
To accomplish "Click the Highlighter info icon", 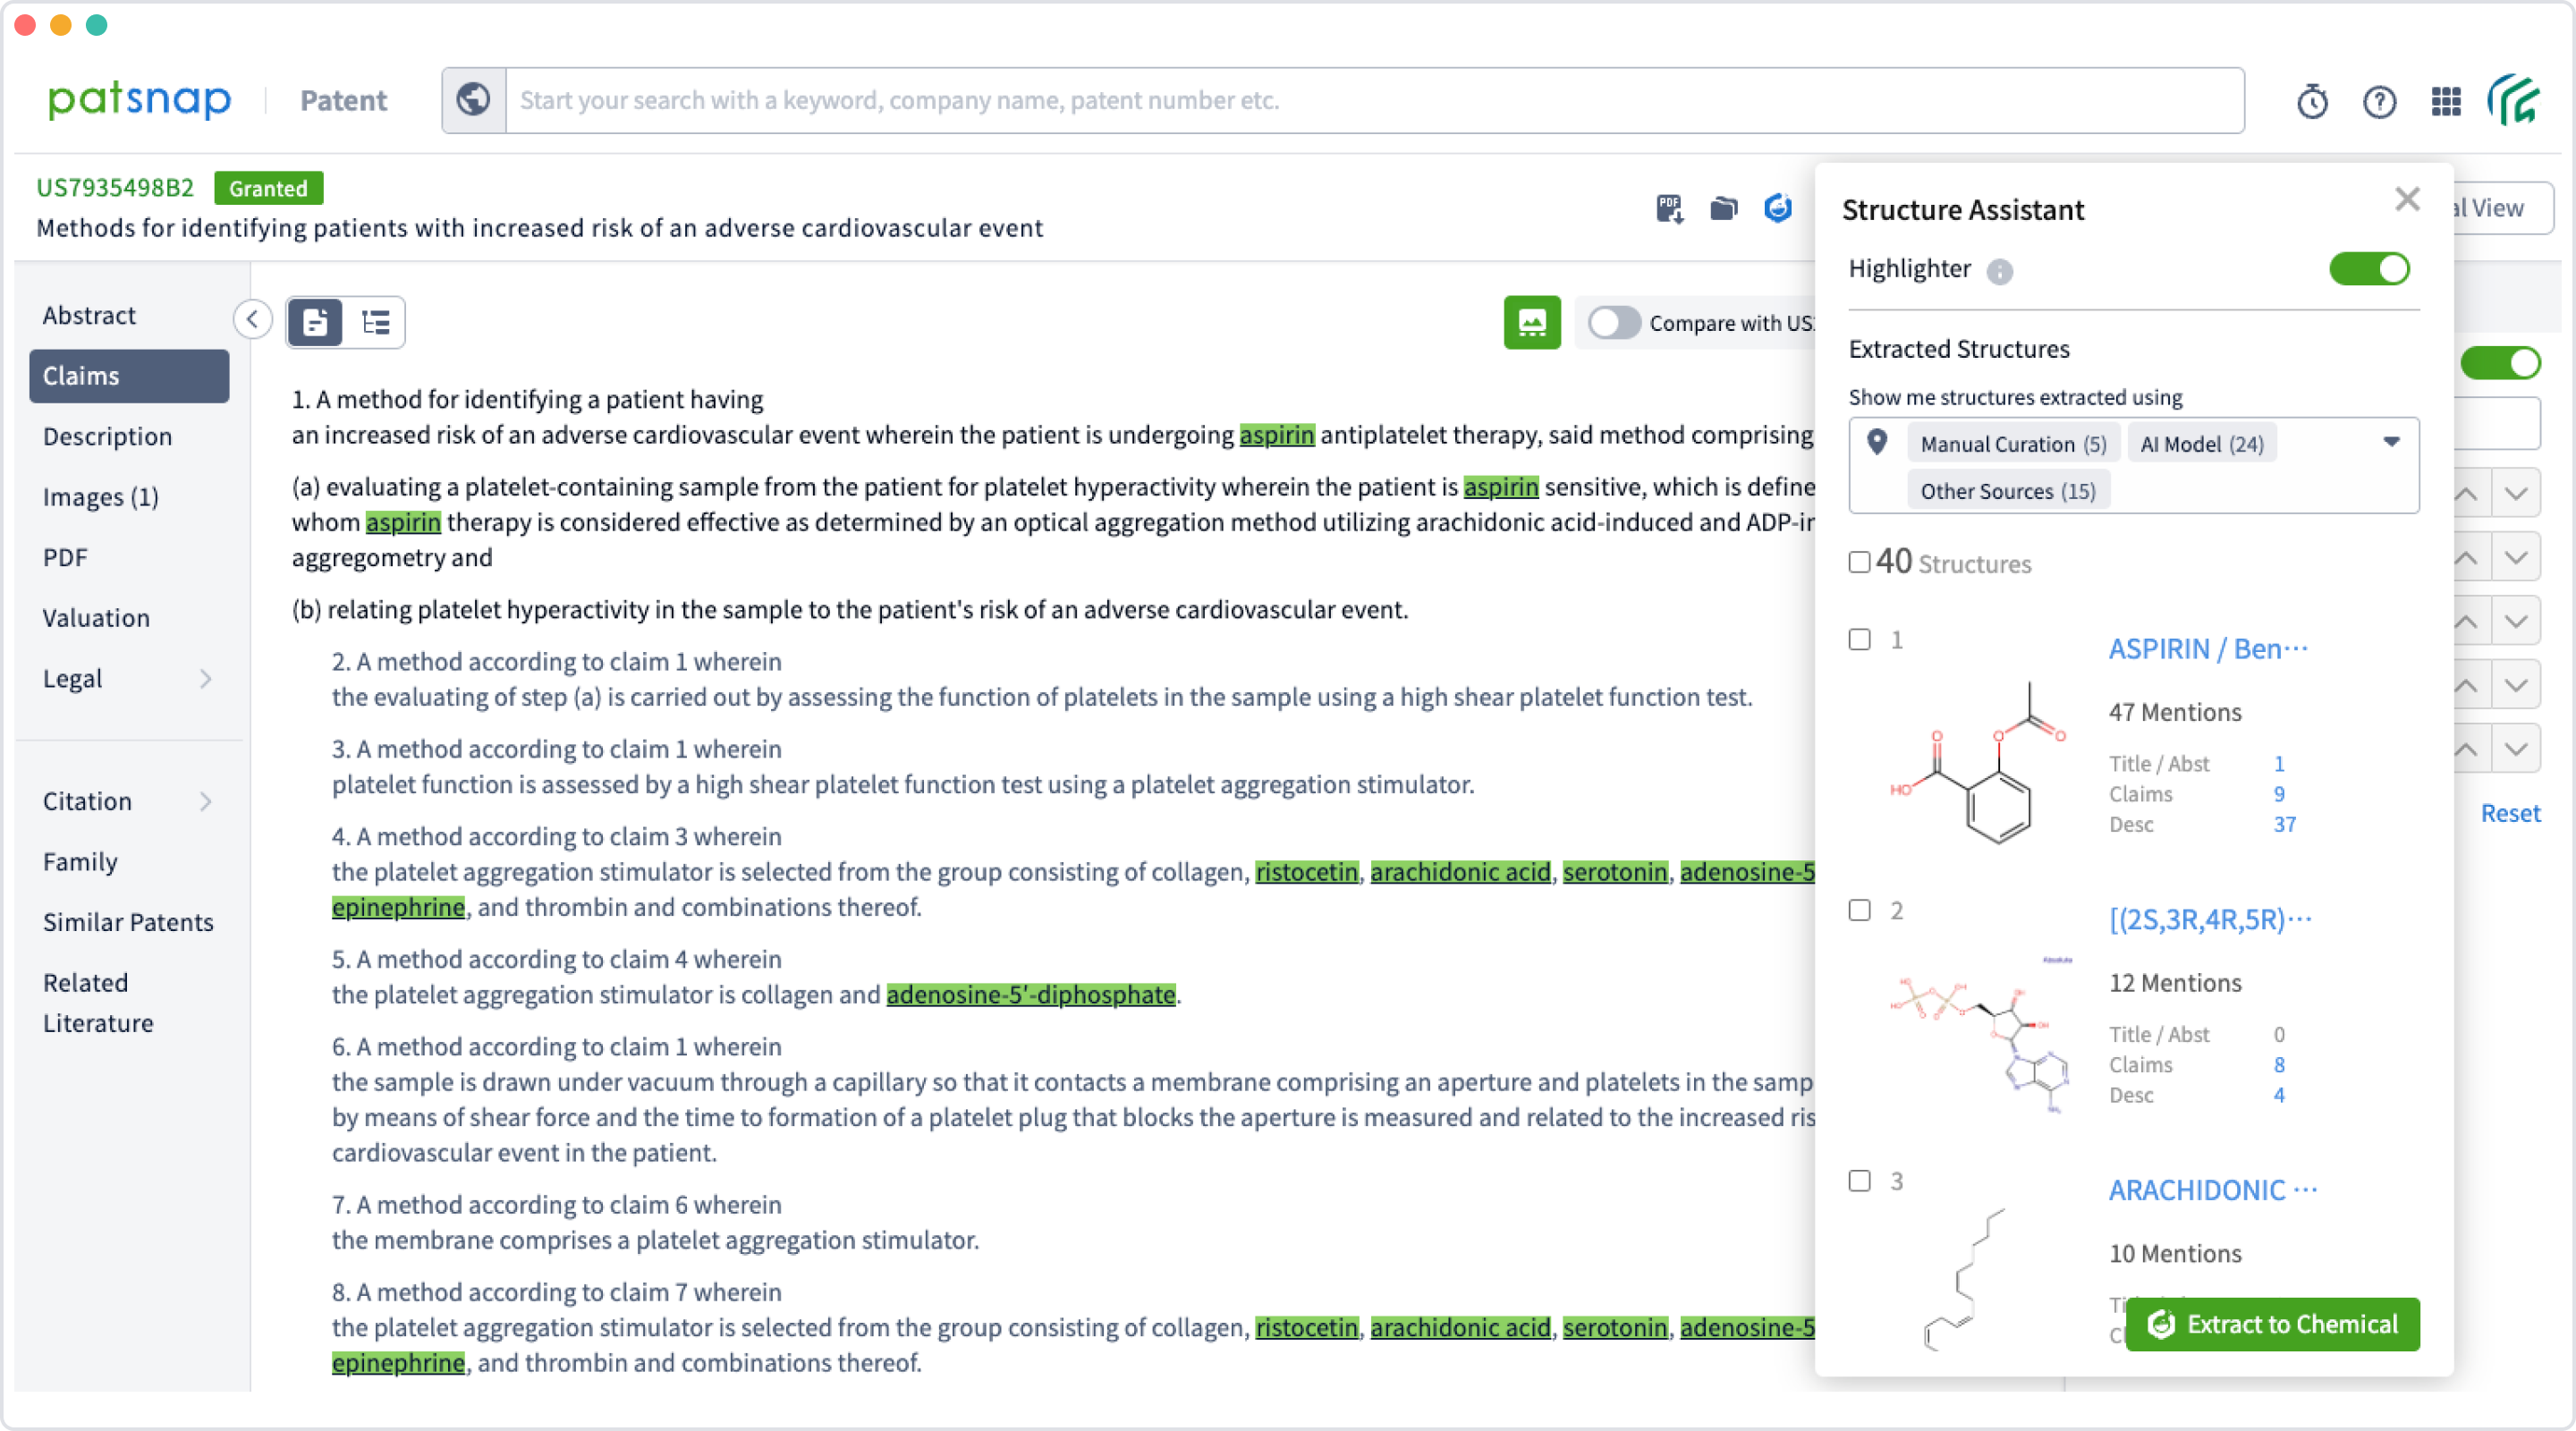I will click(2000, 271).
